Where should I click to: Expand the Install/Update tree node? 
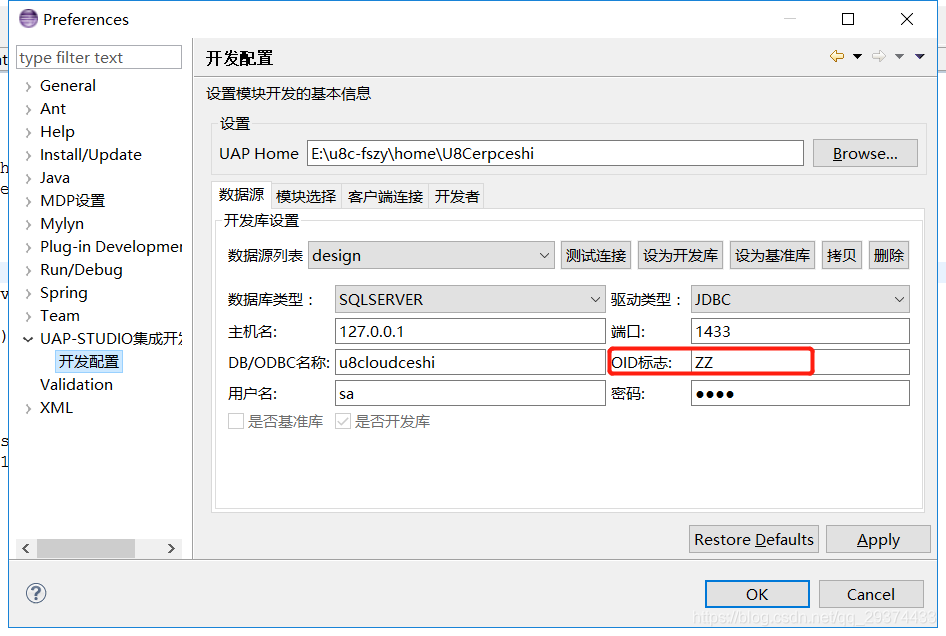[x=28, y=155]
